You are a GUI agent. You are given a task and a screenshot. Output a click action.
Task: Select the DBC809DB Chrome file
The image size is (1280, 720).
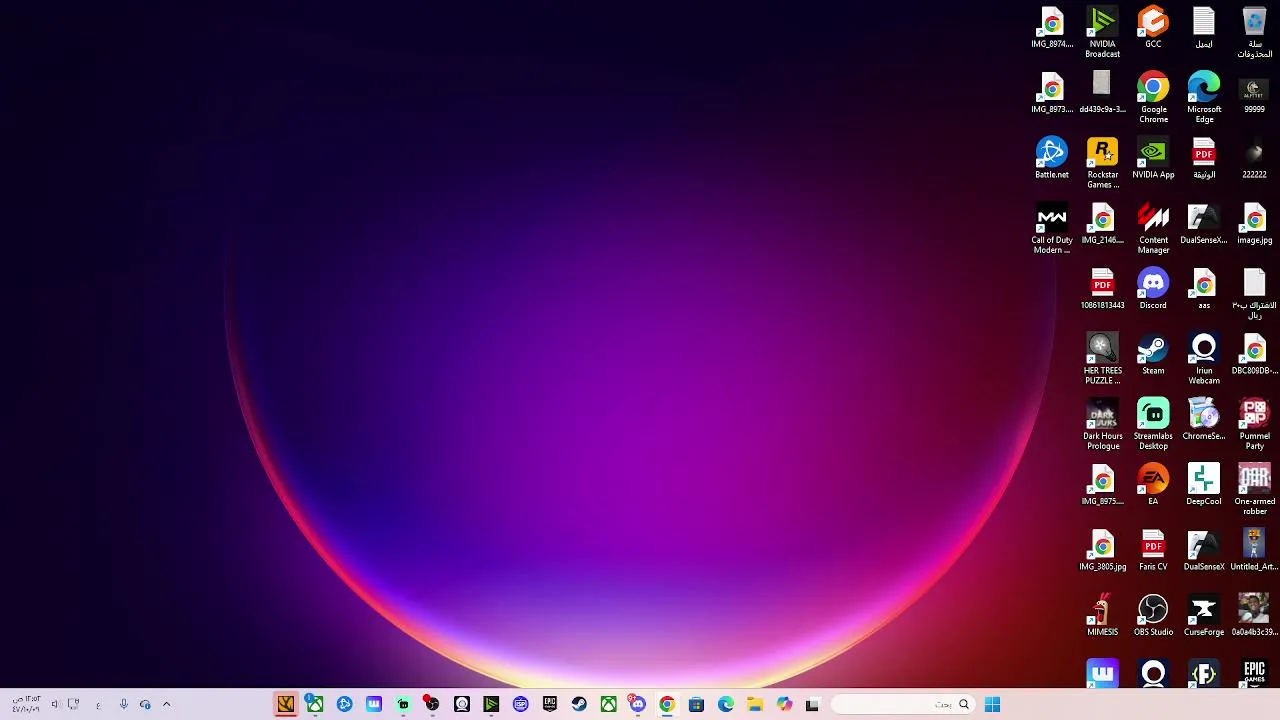coord(1254,354)
